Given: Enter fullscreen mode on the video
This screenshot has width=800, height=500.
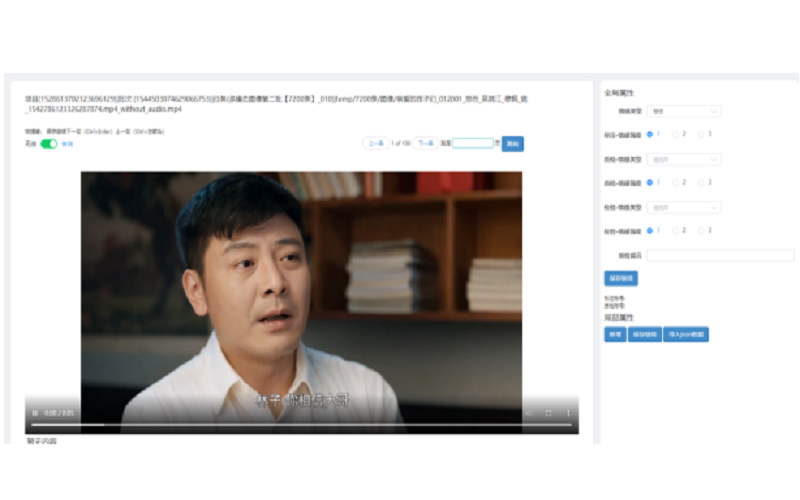Looking at the screenshot, I should pyautogui.click(x=549, y=412).
